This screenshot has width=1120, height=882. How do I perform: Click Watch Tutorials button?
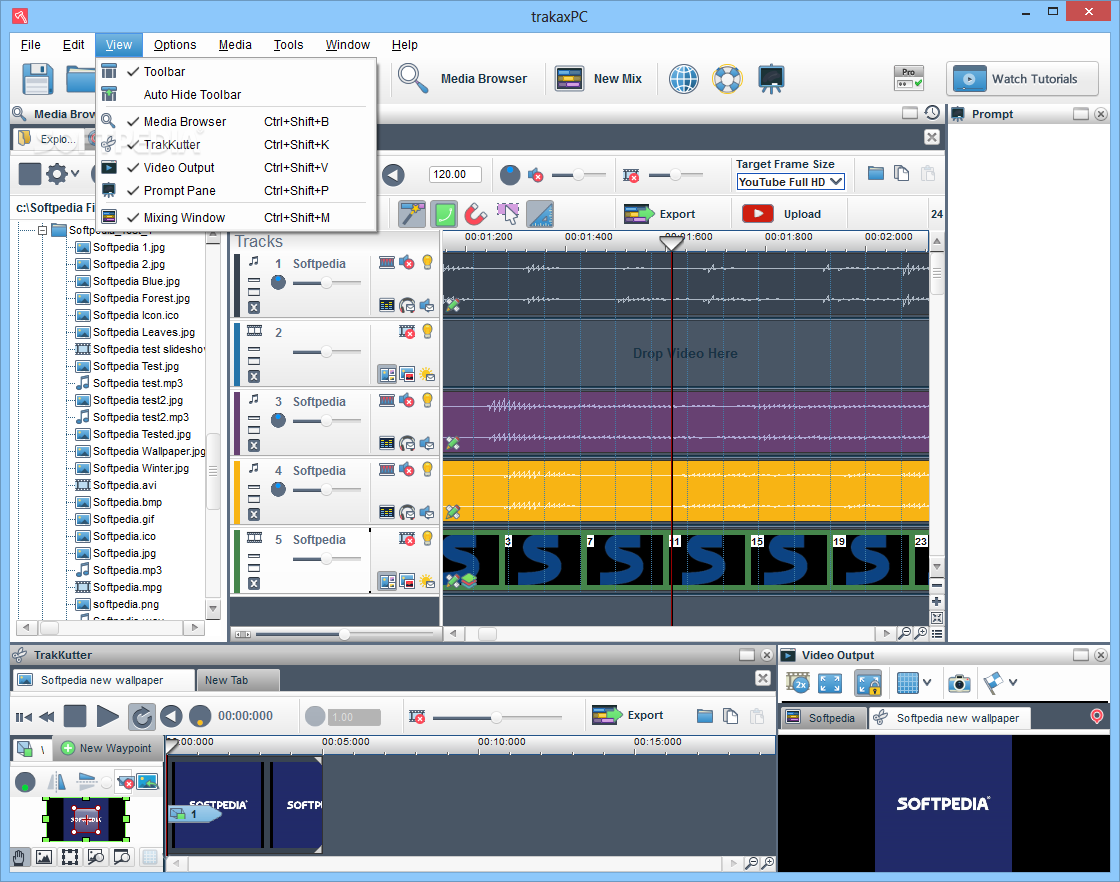click(x=1022, y=79)
